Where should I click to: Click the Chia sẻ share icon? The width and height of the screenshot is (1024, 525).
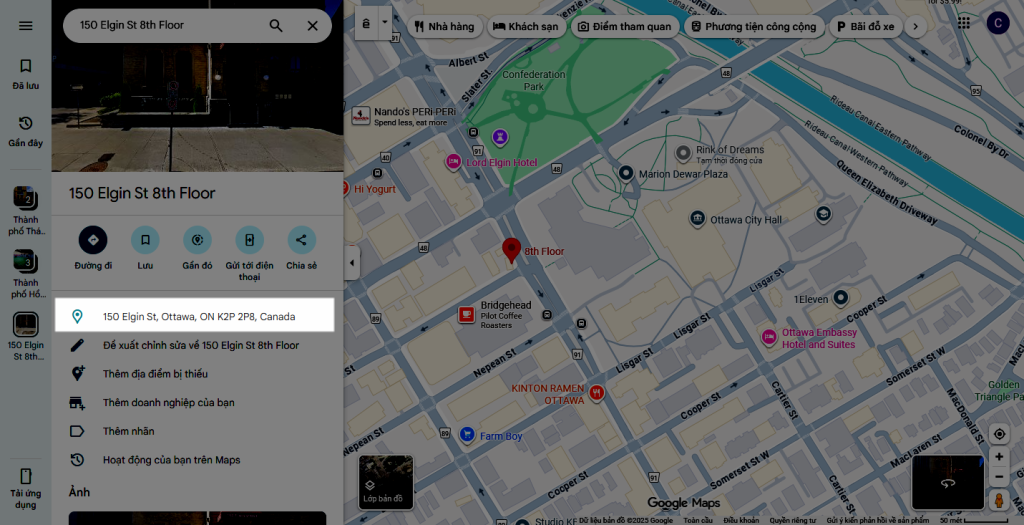pos(301,240)
